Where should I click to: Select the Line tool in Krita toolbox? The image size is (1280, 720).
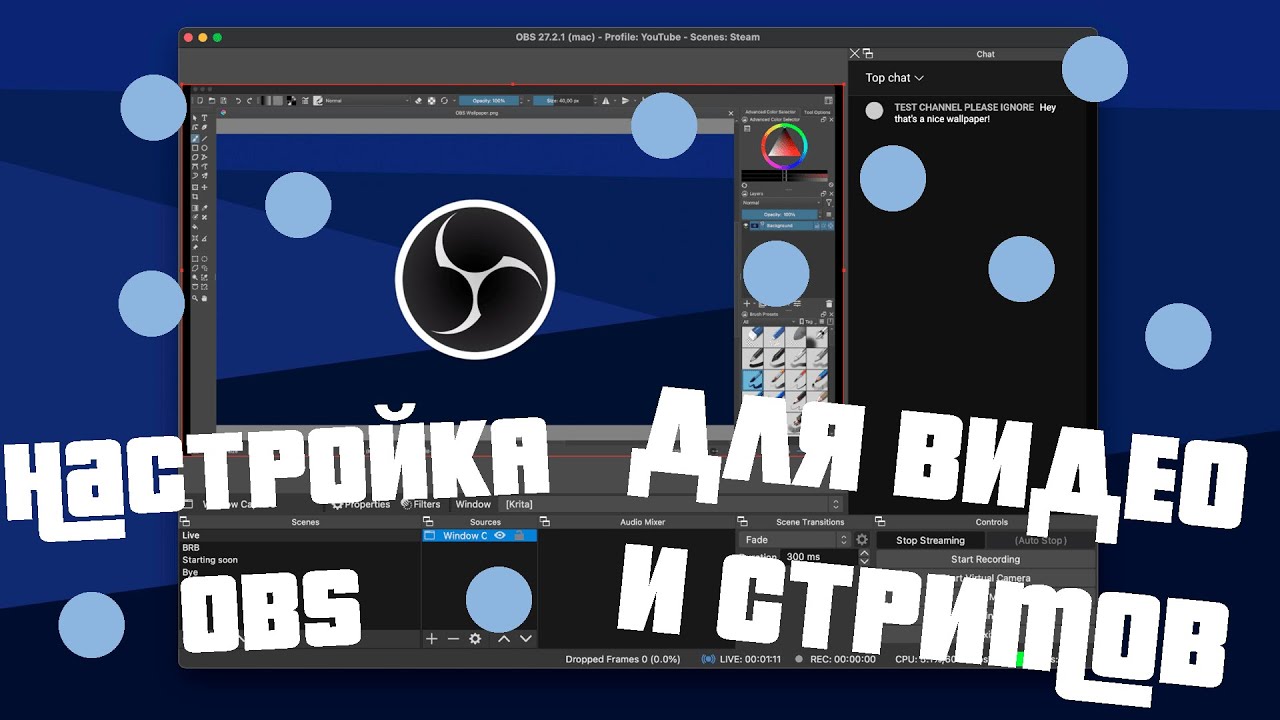(x=204, y=138)
